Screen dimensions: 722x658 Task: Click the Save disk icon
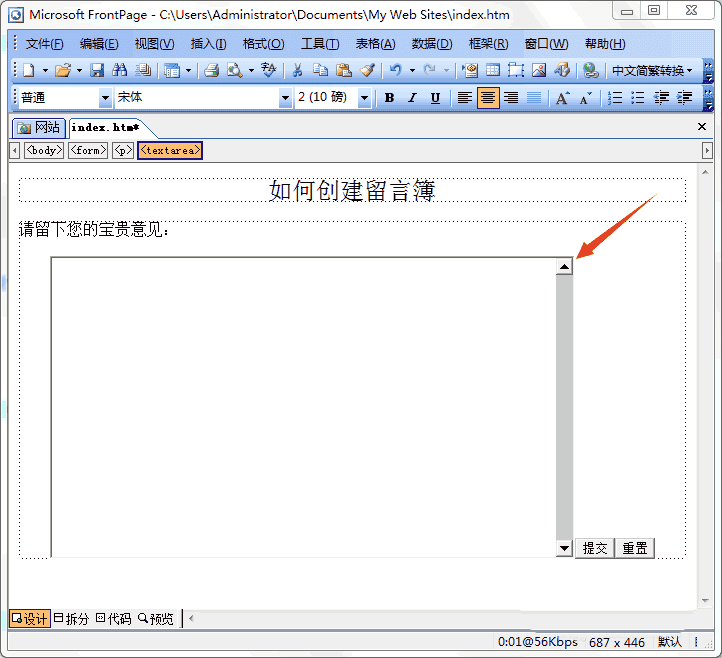coord(97,70)
